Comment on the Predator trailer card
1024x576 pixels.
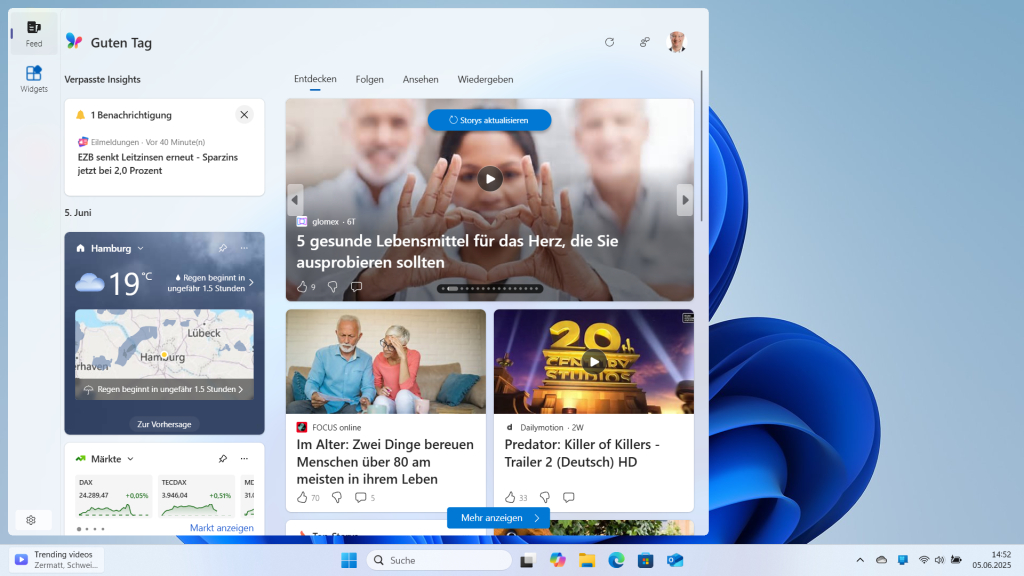[x=569, y=498]
